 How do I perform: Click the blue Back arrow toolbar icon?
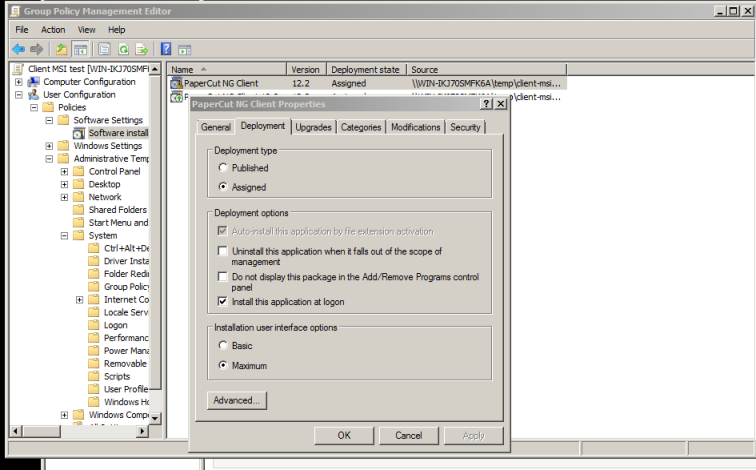pos(18,49)
